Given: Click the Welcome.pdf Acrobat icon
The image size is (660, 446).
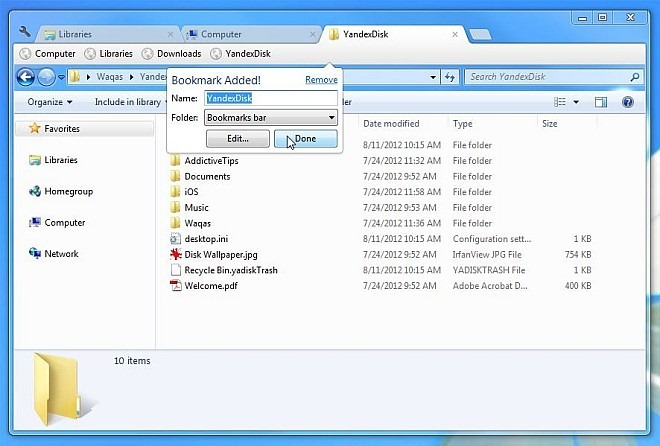Looking at the screenshot, I should point(176,286).
